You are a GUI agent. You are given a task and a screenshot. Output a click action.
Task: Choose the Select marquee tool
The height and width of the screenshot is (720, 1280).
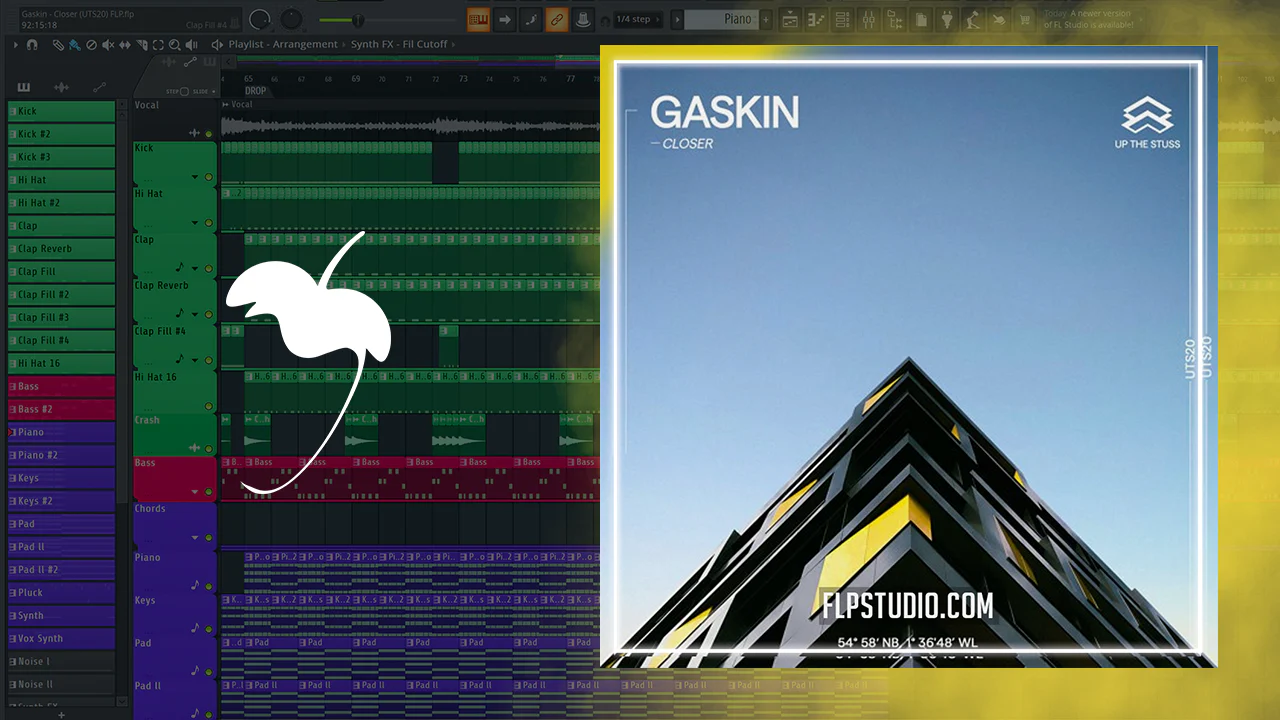point(158,45)
